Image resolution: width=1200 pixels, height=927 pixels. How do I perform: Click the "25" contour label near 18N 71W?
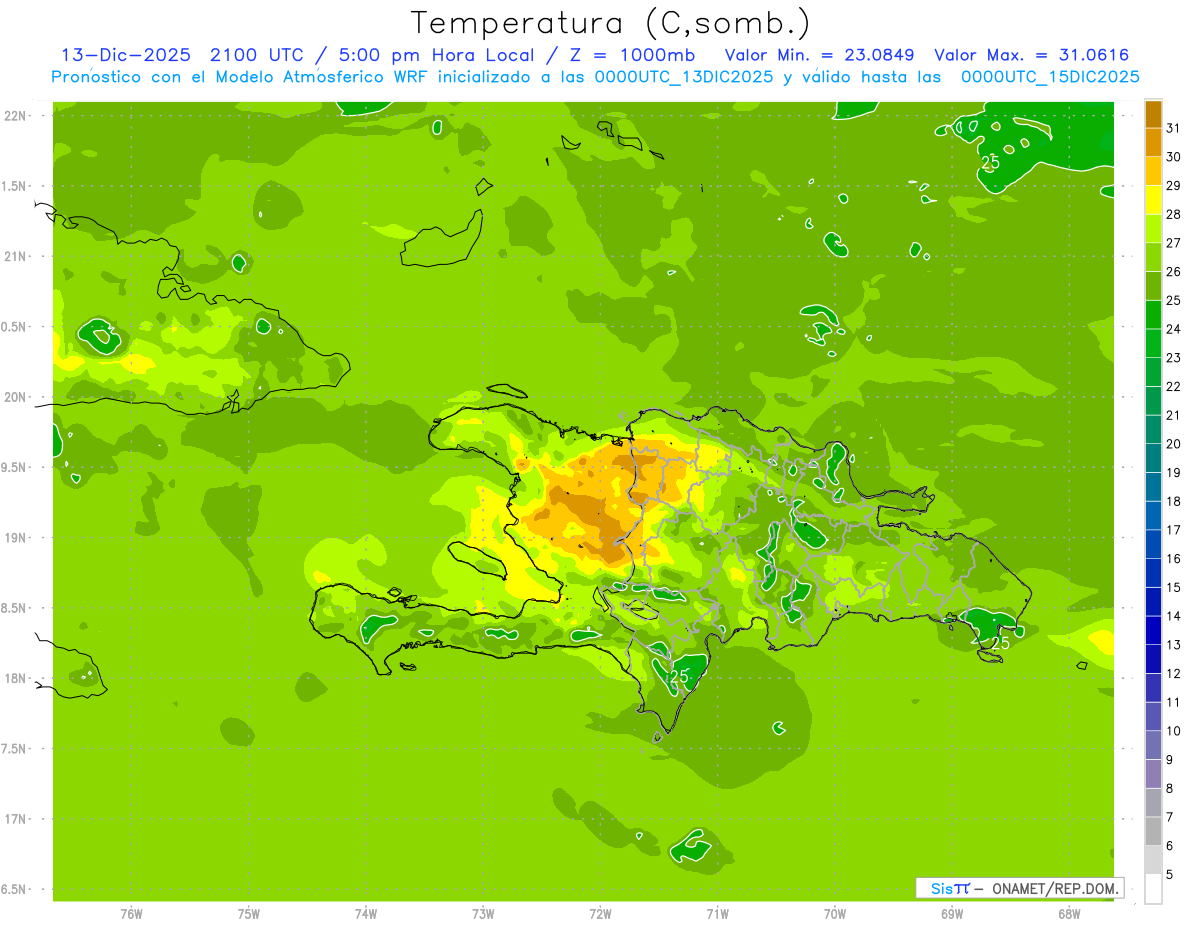pyautogui.click(x=679, y=677)
